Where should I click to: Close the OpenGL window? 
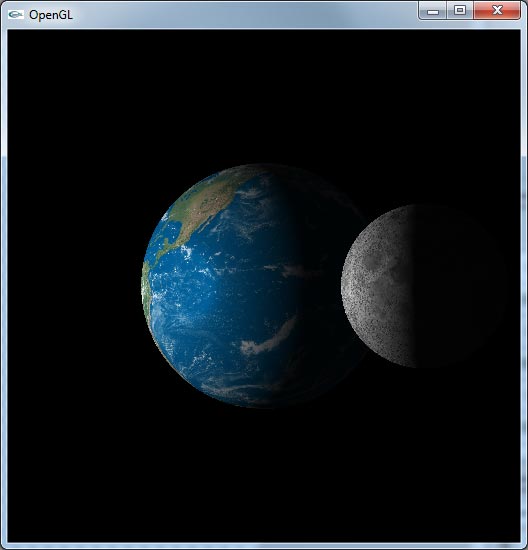(x=497, y=11)
